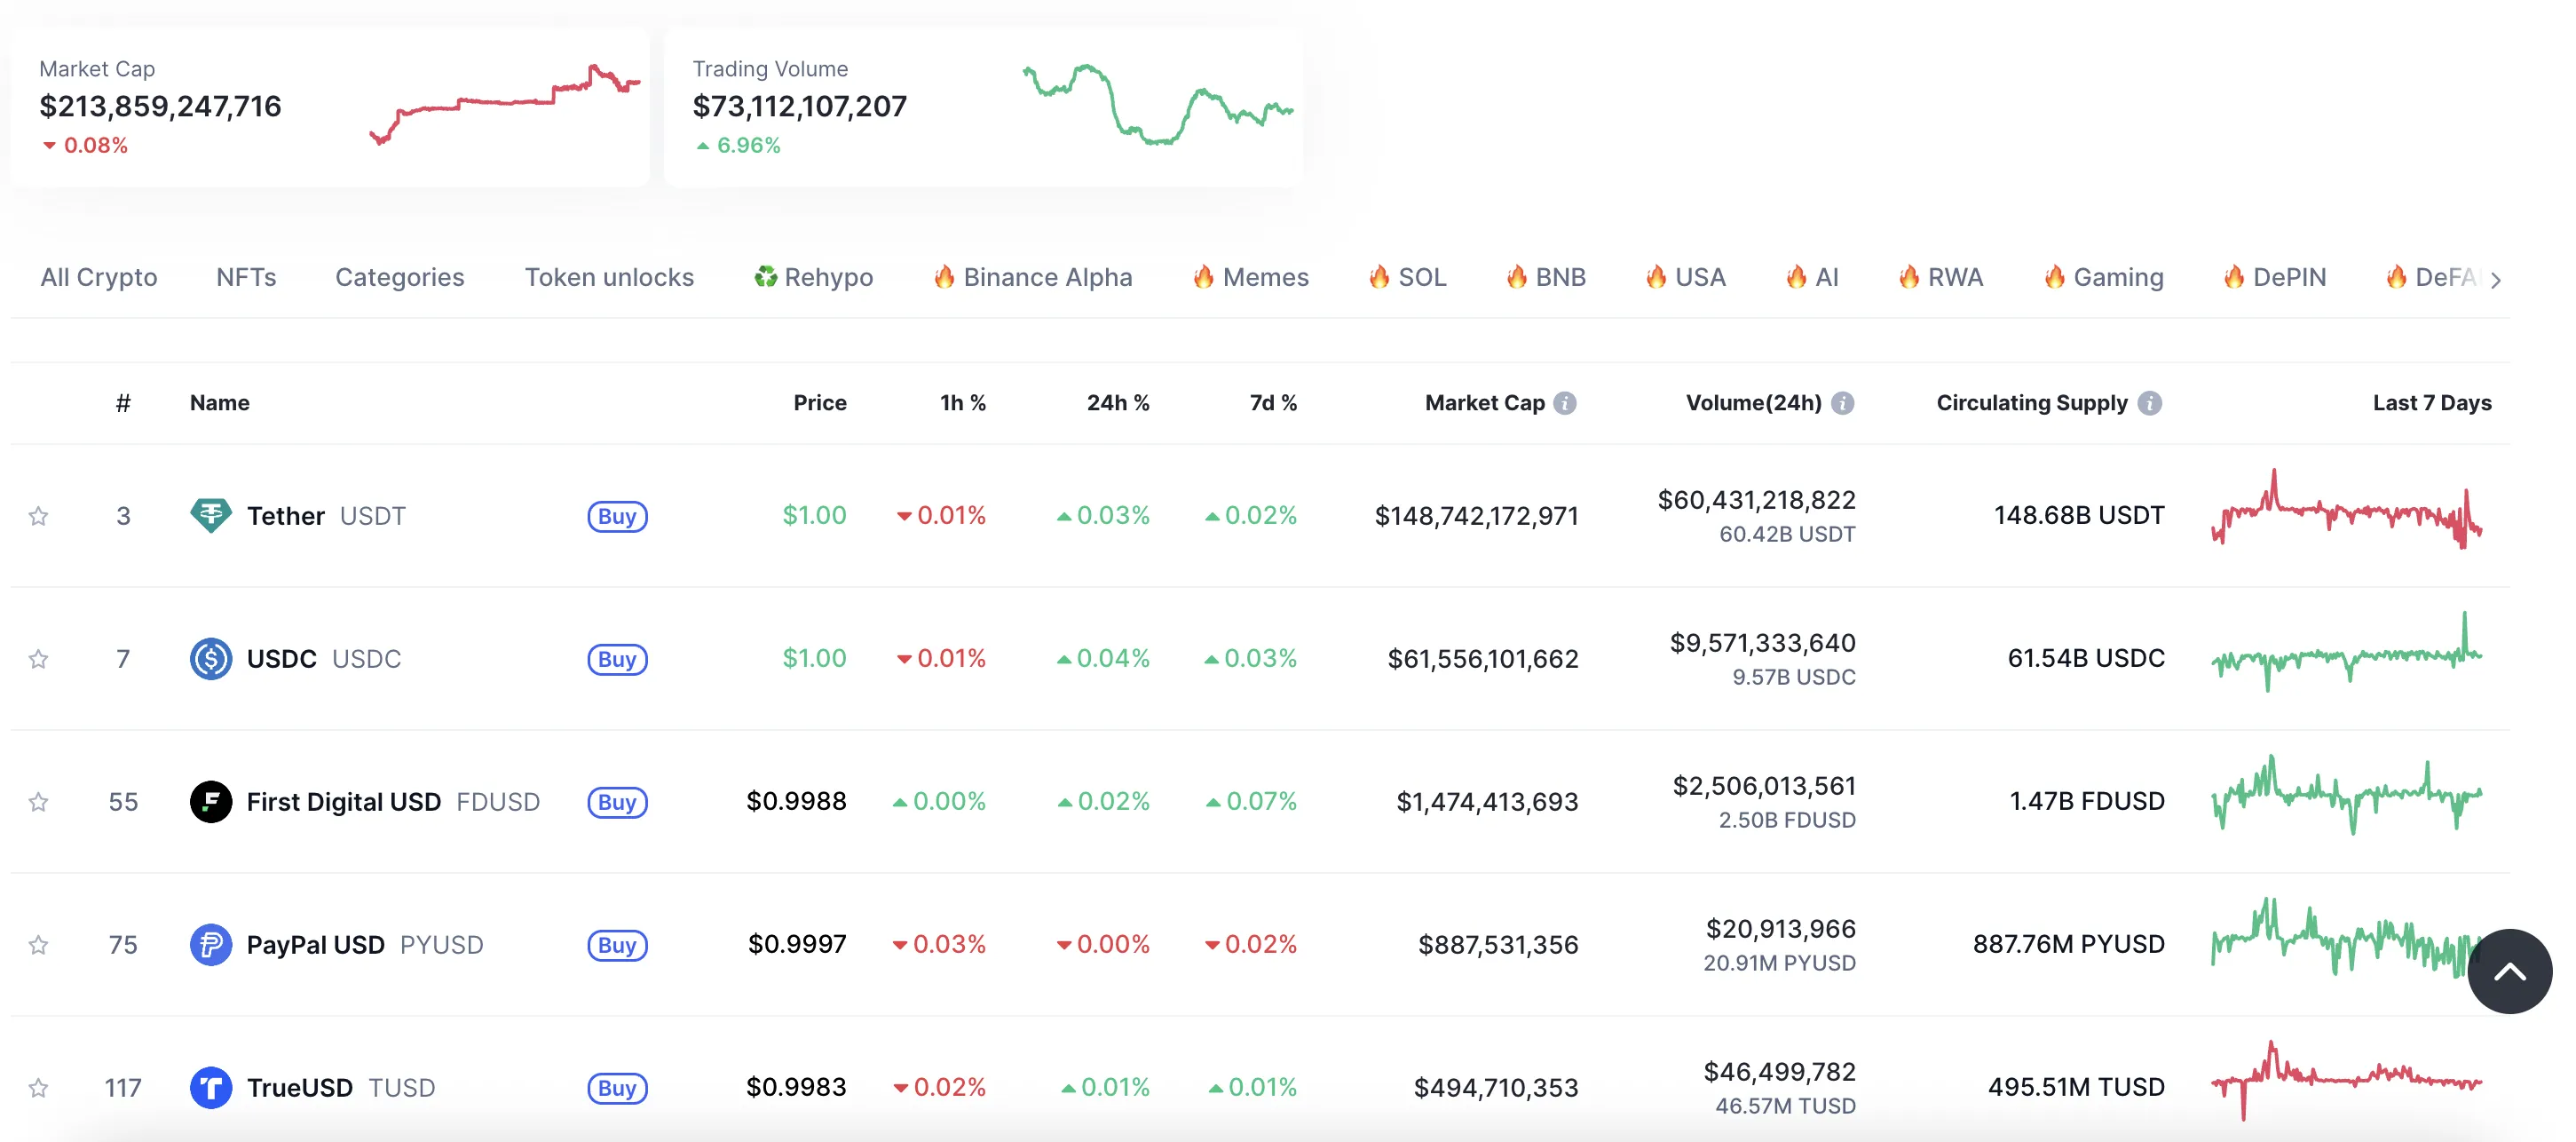The image size is (2576, 1142).
Task: Click the TrueUSD logo icon
Action: (x=210, y=1088)
